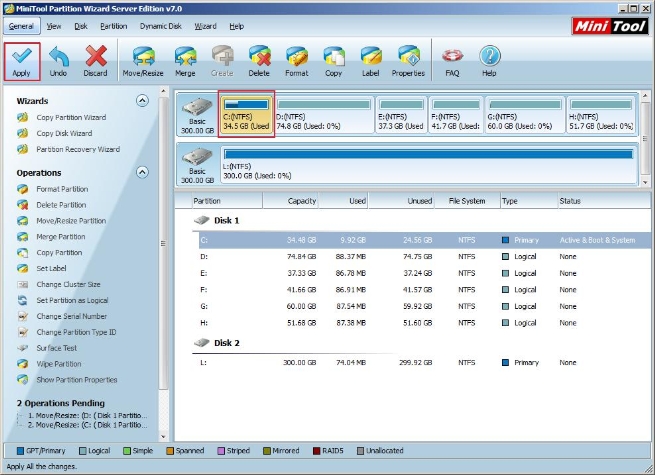Select the Move/Resize toolbar icon
Screen dimensions: 655x475
point(143,61)
